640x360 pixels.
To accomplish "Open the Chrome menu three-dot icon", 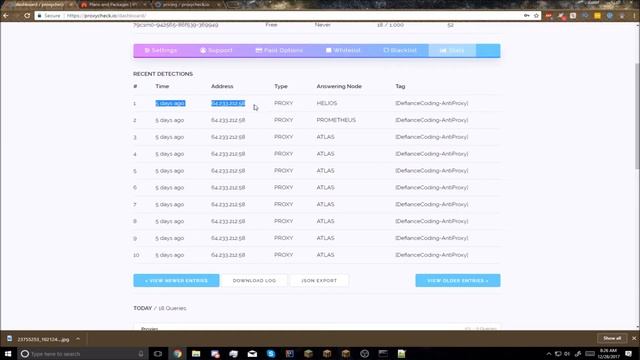I will [x=635, y=16].
